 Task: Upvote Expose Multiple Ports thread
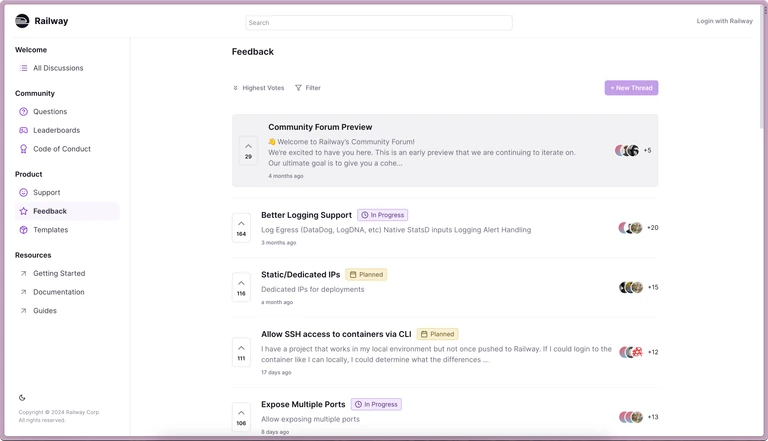click(241, 417)
